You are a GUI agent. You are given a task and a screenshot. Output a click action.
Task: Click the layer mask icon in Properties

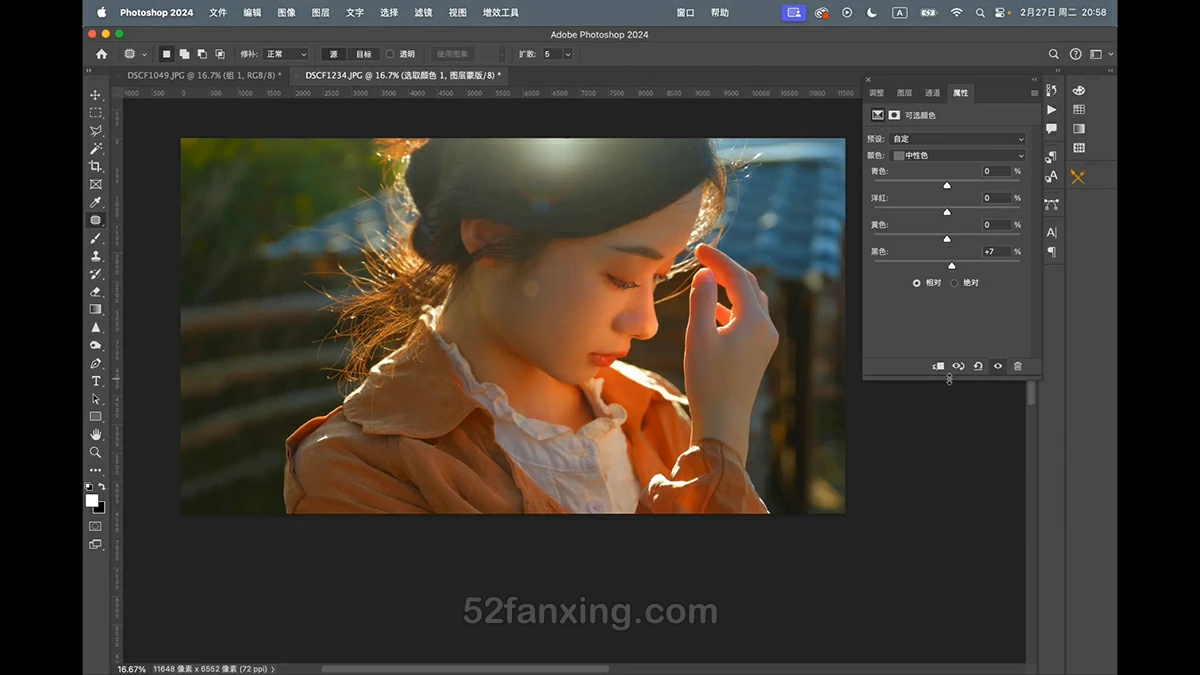tap(894, 115)
